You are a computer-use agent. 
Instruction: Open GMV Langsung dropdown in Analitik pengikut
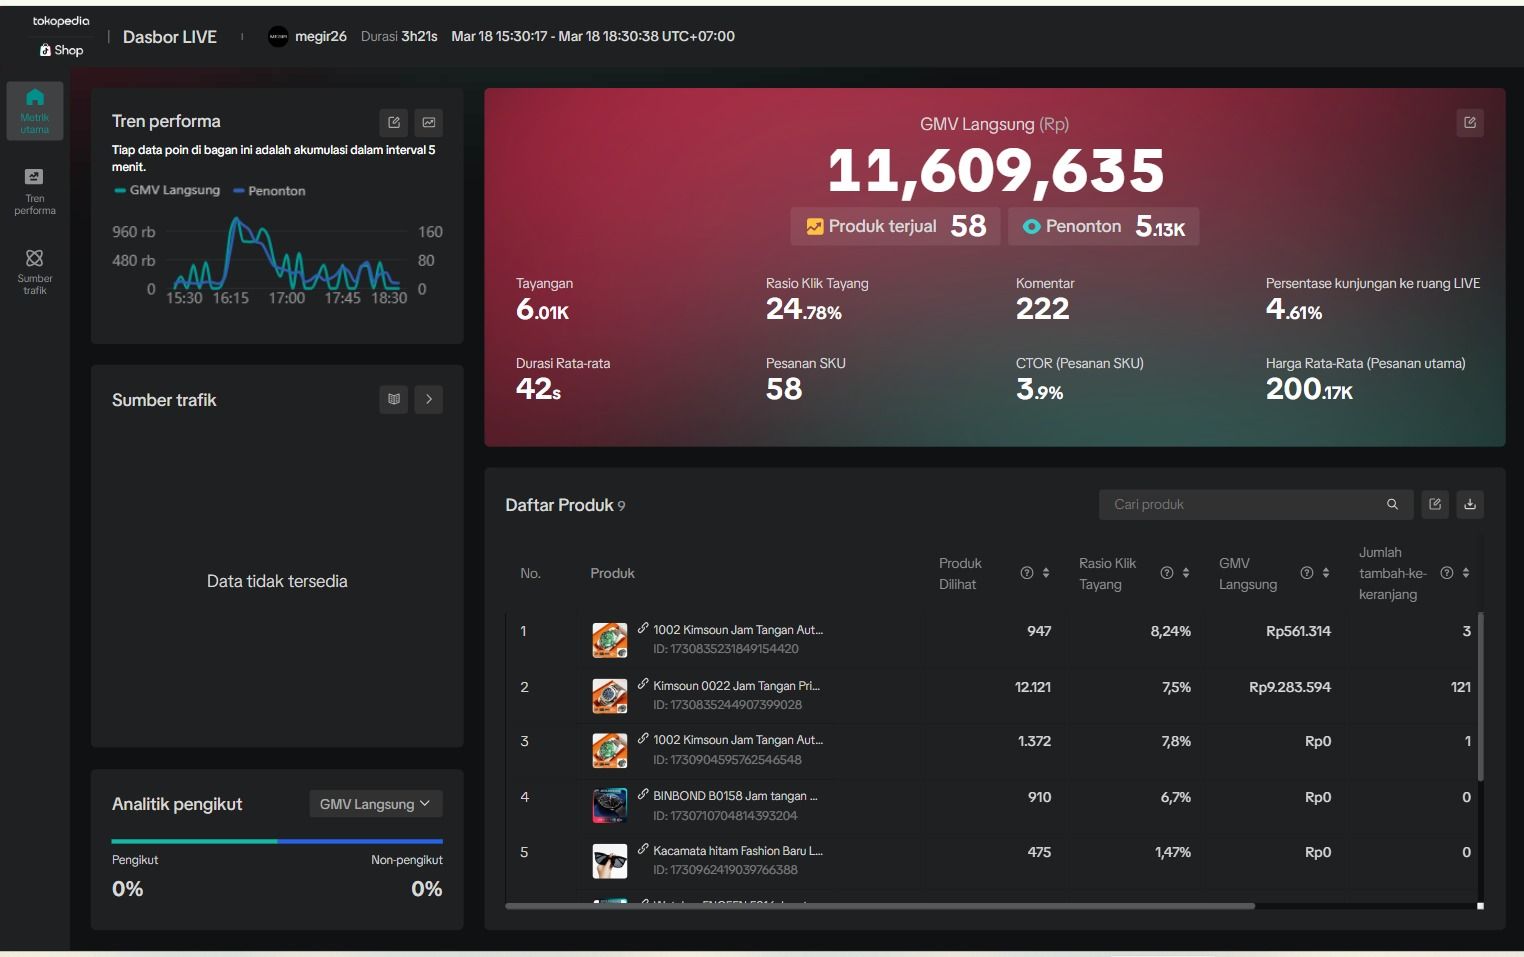click(375, 804)
